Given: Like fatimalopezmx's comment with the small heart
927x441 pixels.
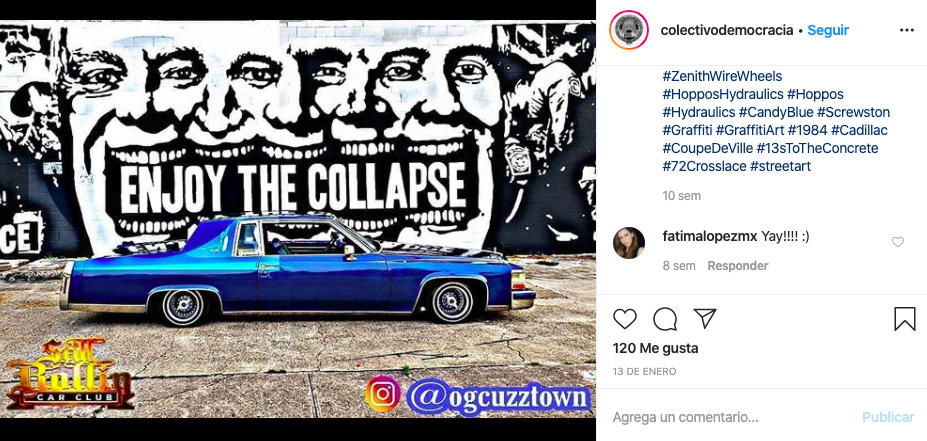Looking at the screenshot, I should coord(897,242).
